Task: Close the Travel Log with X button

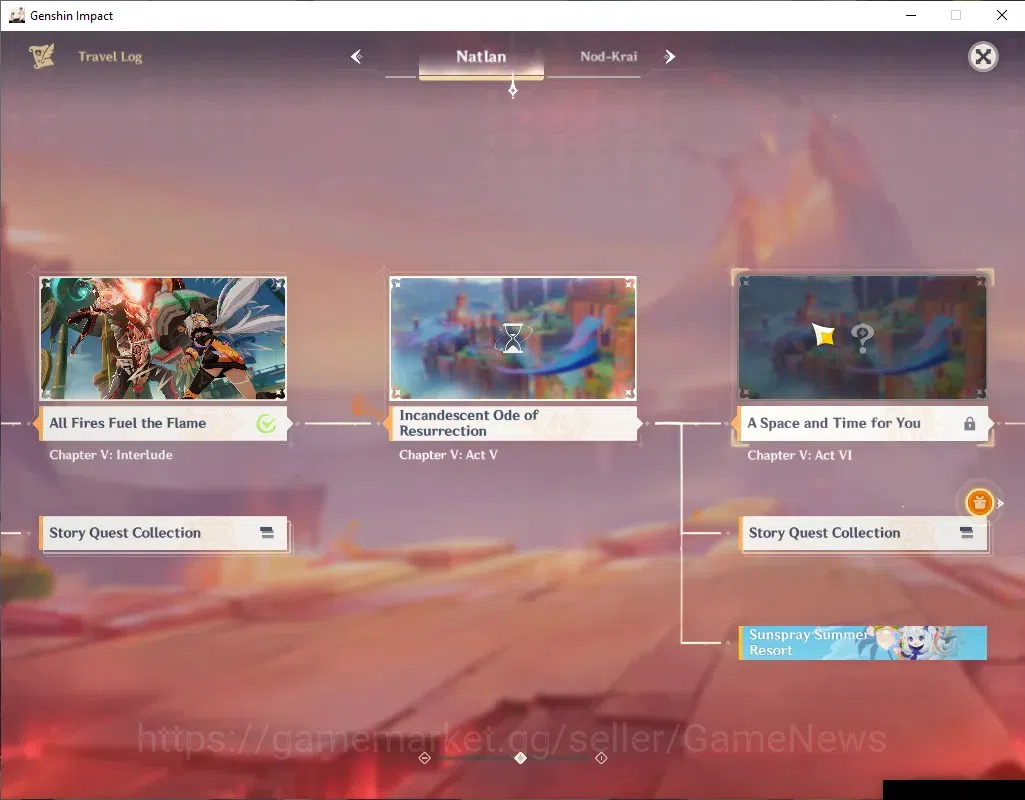Action: coord(983,57)
